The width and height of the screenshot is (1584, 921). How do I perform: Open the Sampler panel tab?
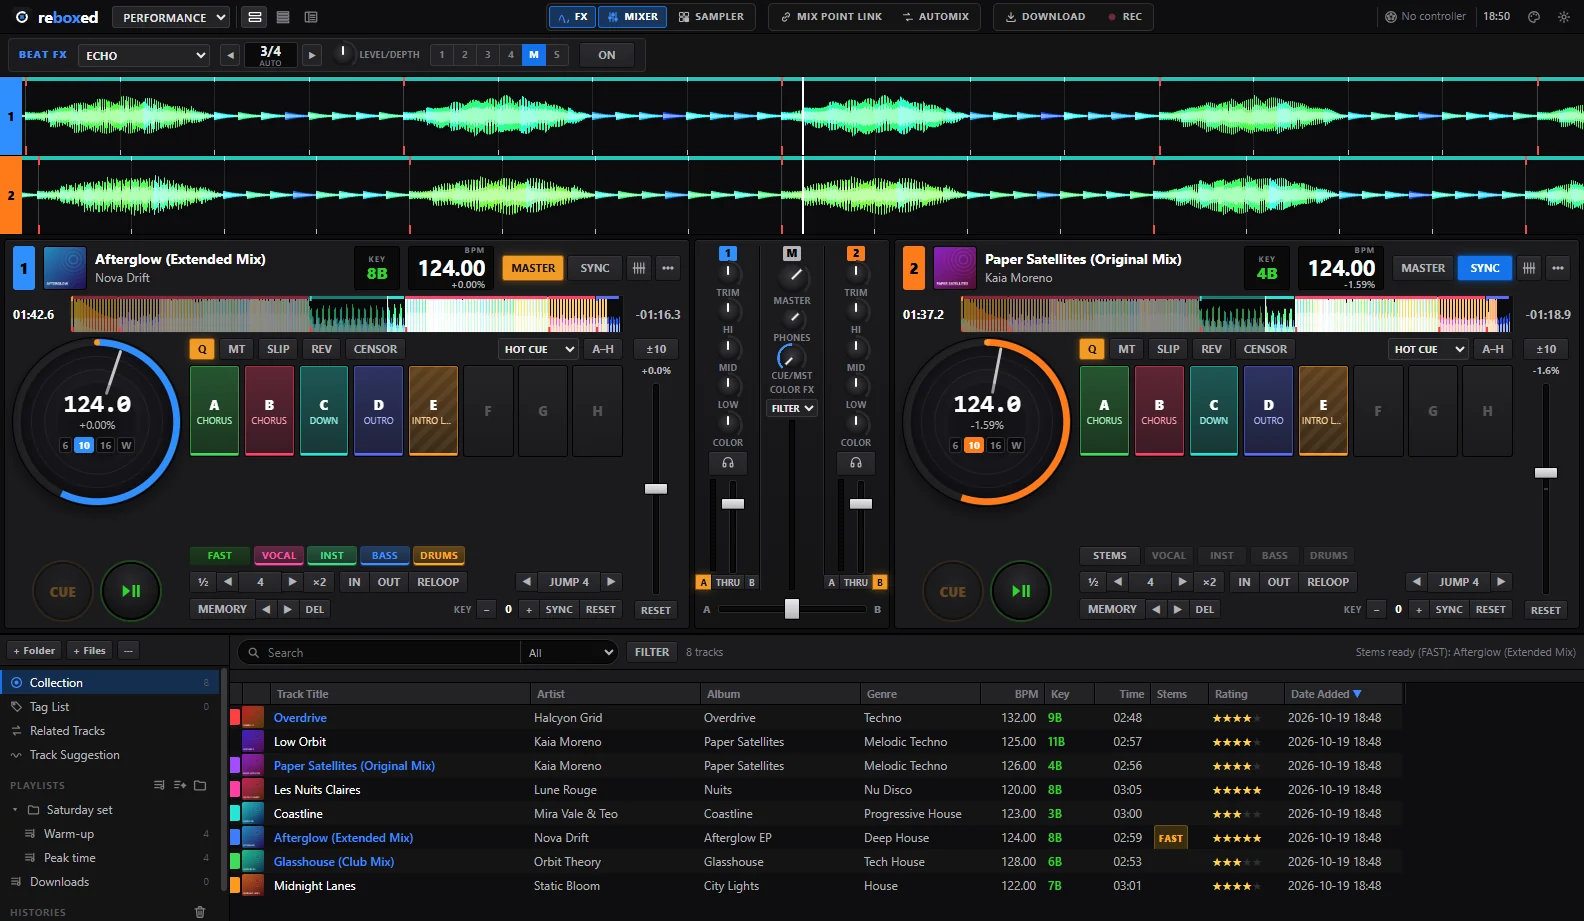pyautogui.click(x=712, y=17)
